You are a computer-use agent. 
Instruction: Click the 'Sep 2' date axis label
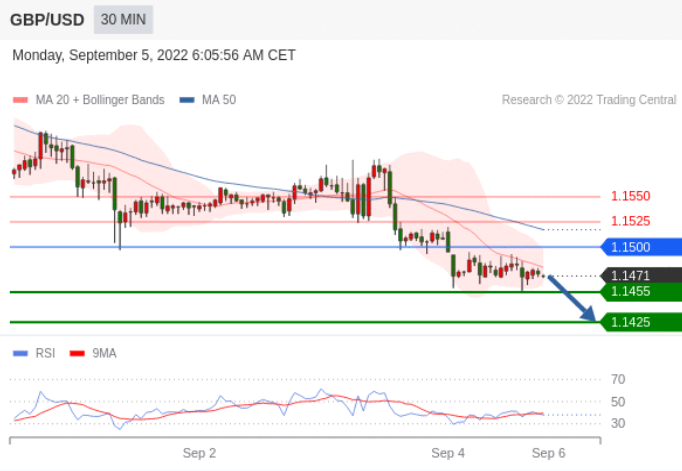[x=199, y=453]
